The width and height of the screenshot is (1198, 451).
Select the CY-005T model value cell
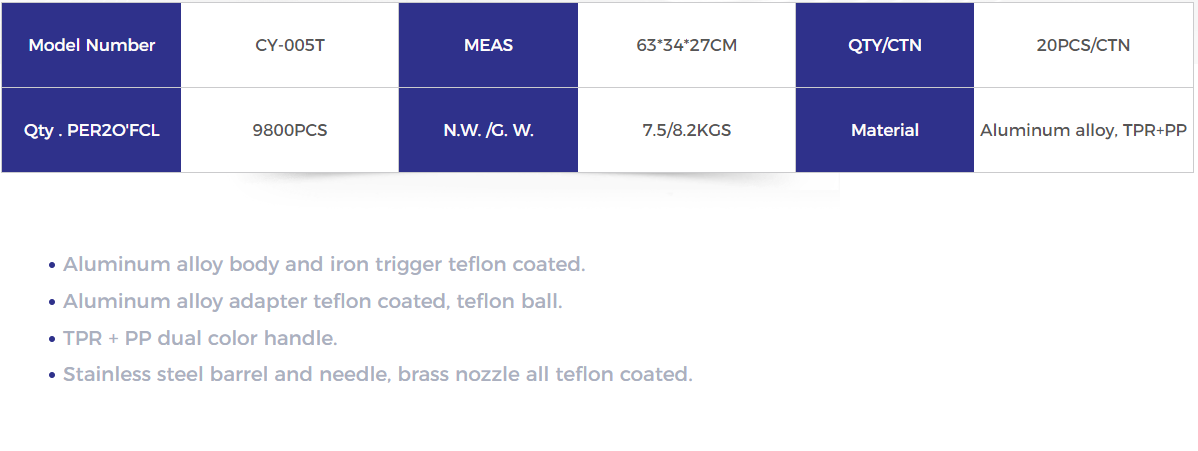tap(290, 45)
